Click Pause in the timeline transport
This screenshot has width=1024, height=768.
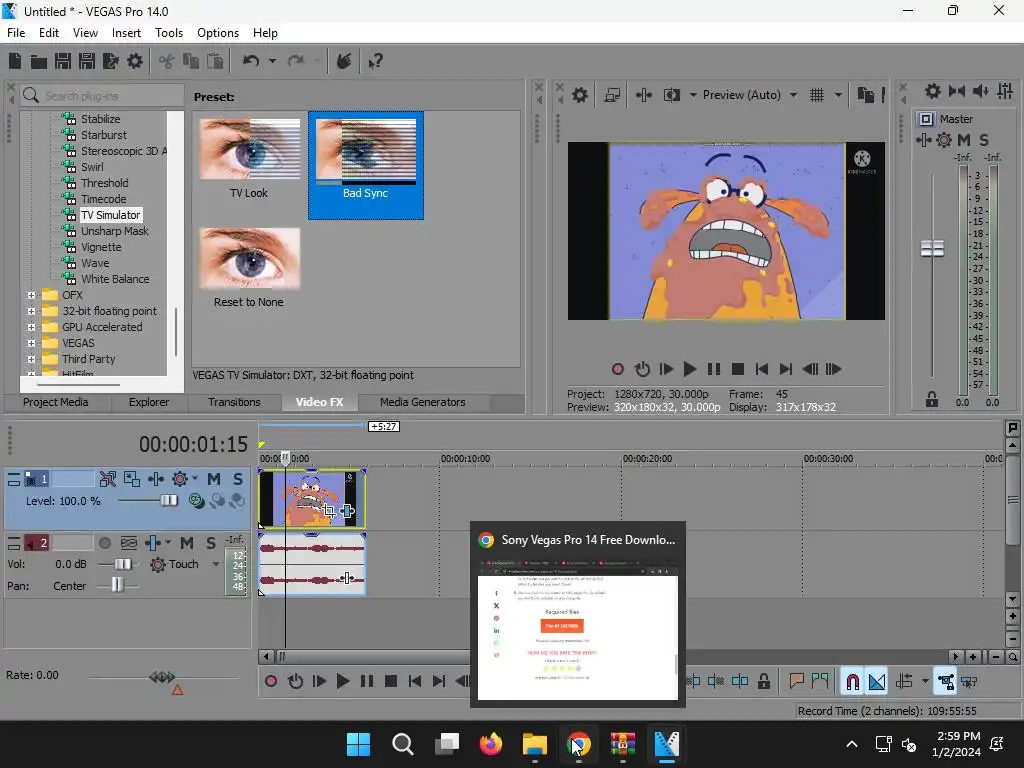[367, 682]
